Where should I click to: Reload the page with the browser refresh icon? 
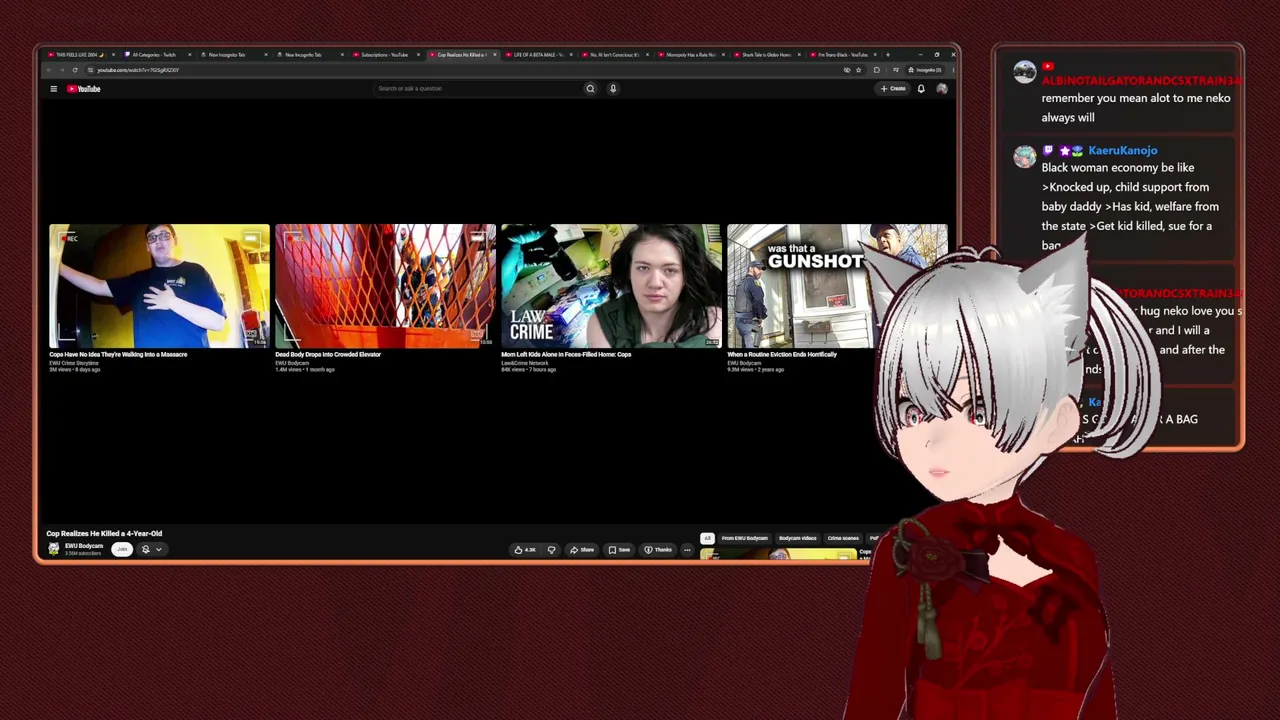pyautogui.click(x=74, y=70)
